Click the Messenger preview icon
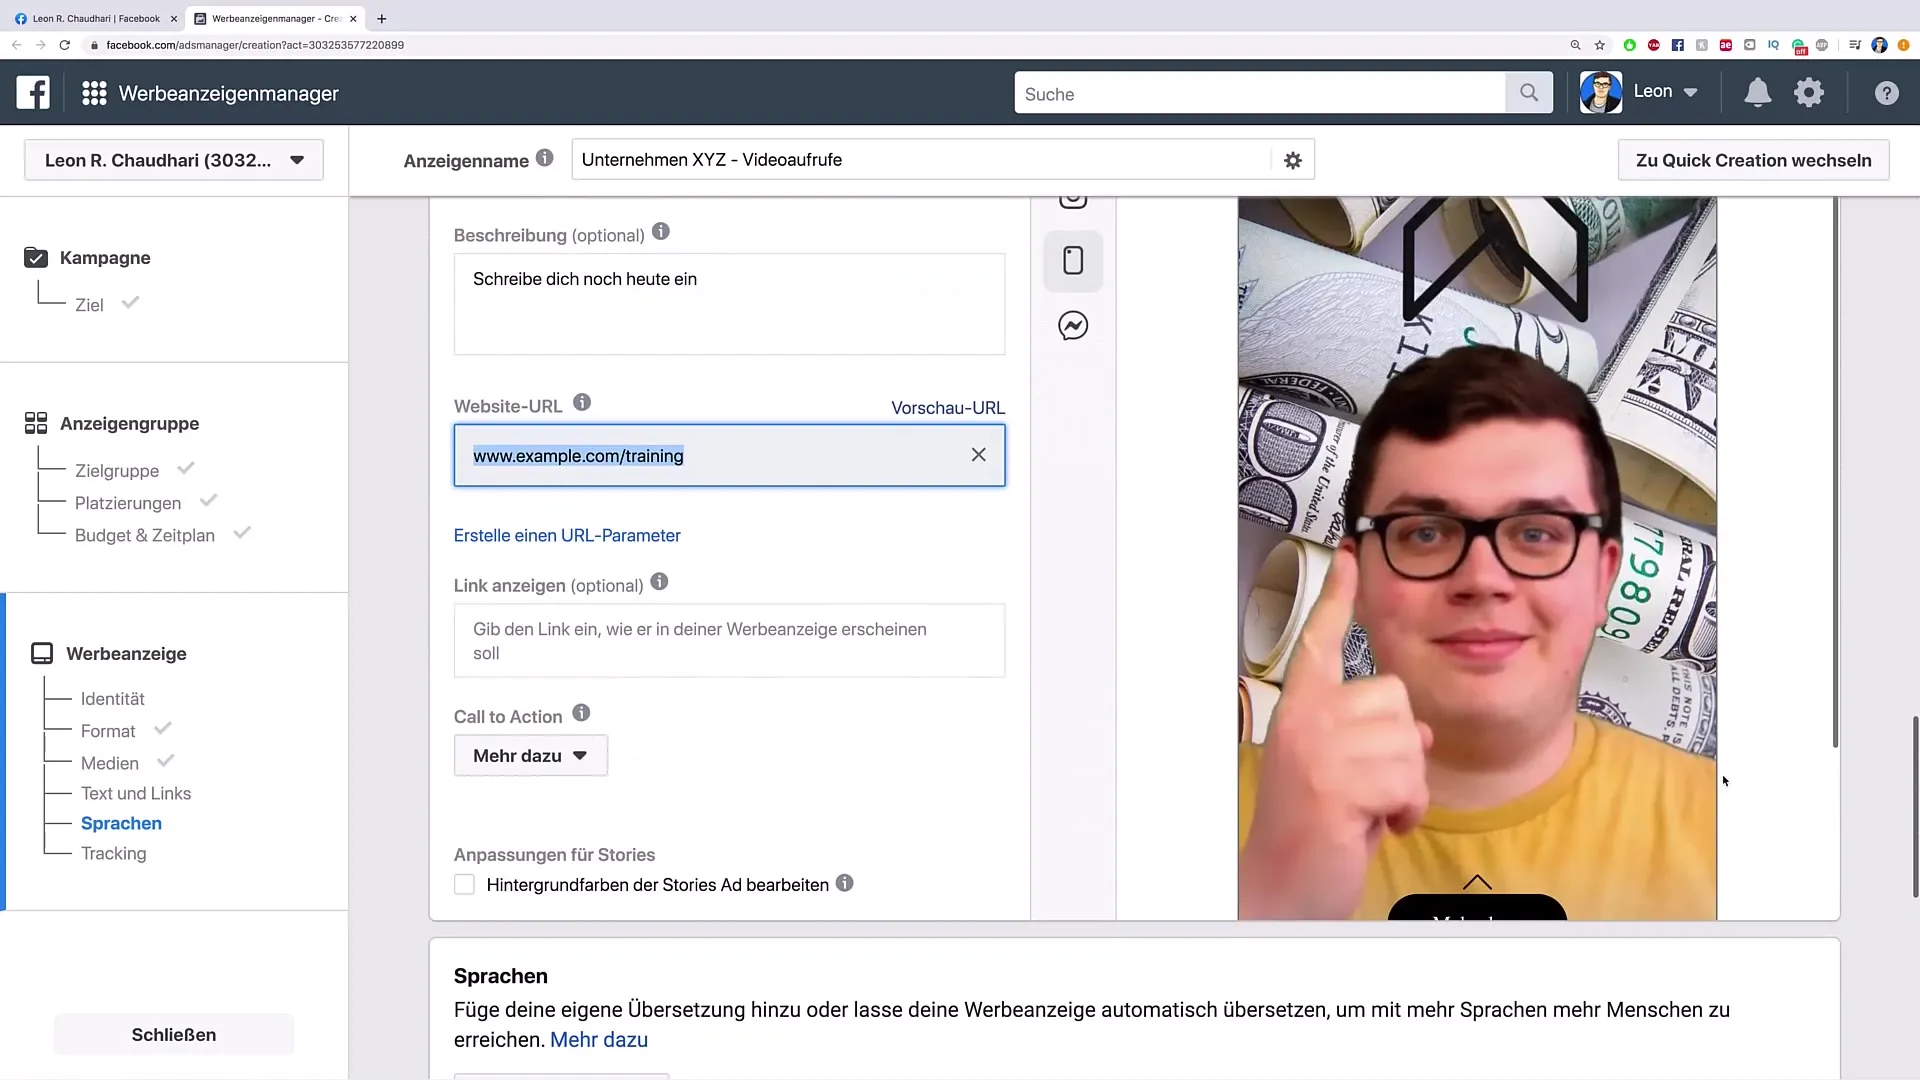The width and height of the screenshot is (1920, 1080). [1073, 326]
